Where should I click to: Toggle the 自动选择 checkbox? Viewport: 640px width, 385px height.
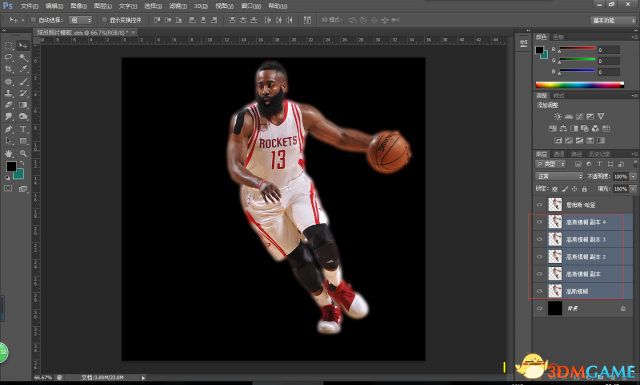pyautogui.click(x=33, y=20)
